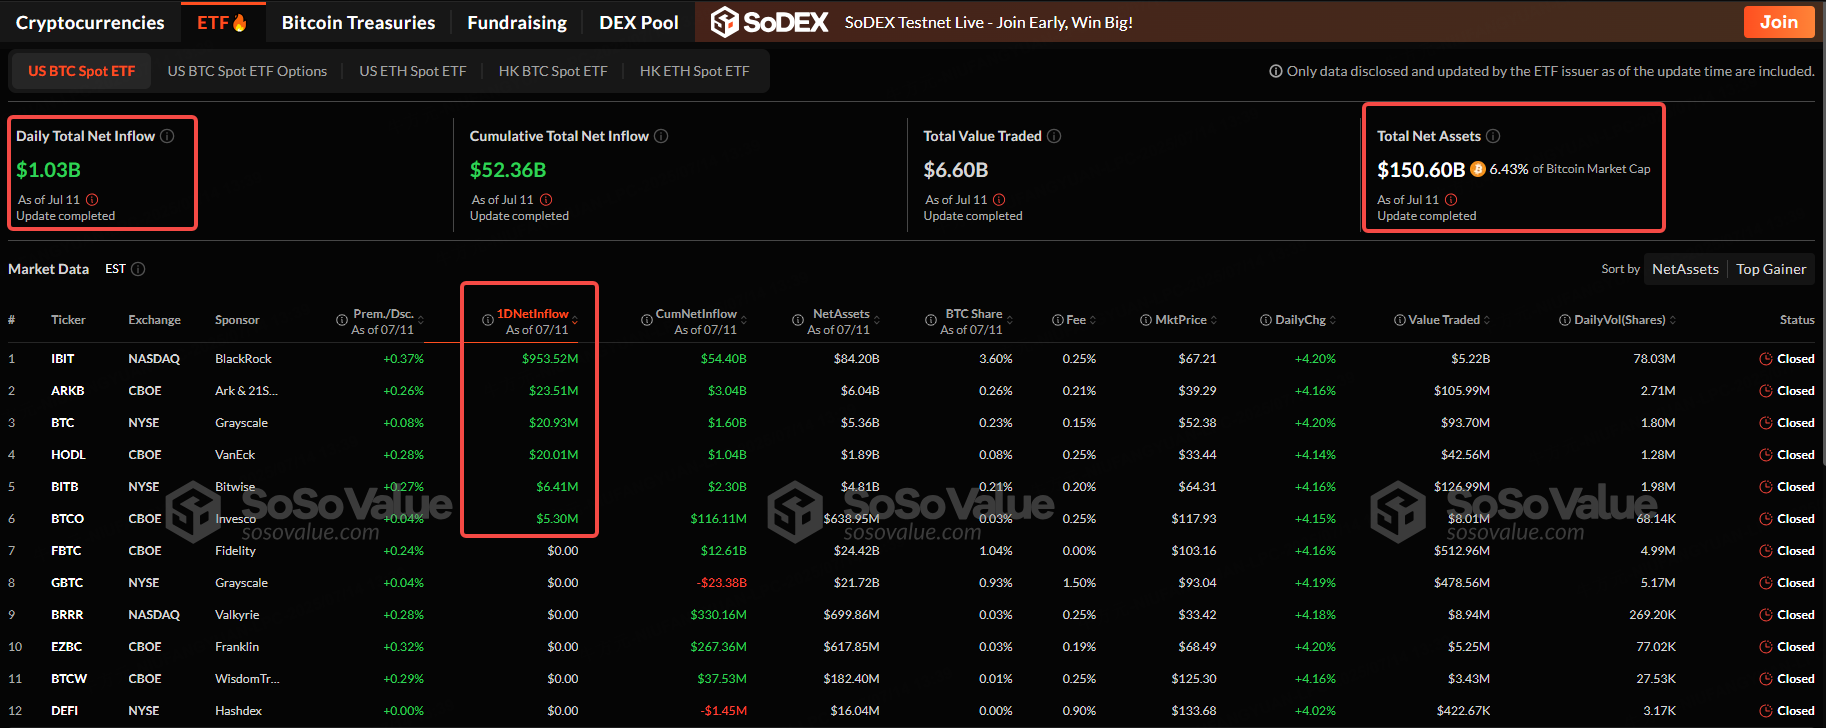Click the red alert icon under Total Value Traded
1826x728 pixels.
tap(999, 200)
